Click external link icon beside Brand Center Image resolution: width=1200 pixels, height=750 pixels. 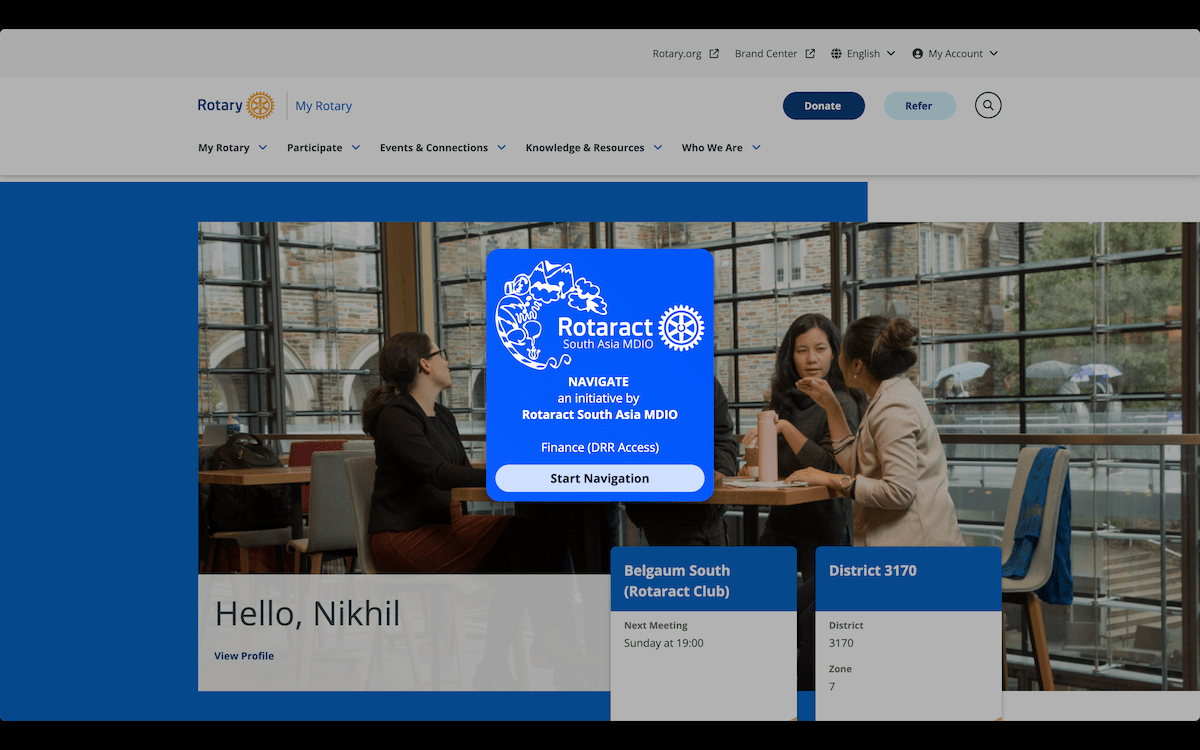coord(810,54)
